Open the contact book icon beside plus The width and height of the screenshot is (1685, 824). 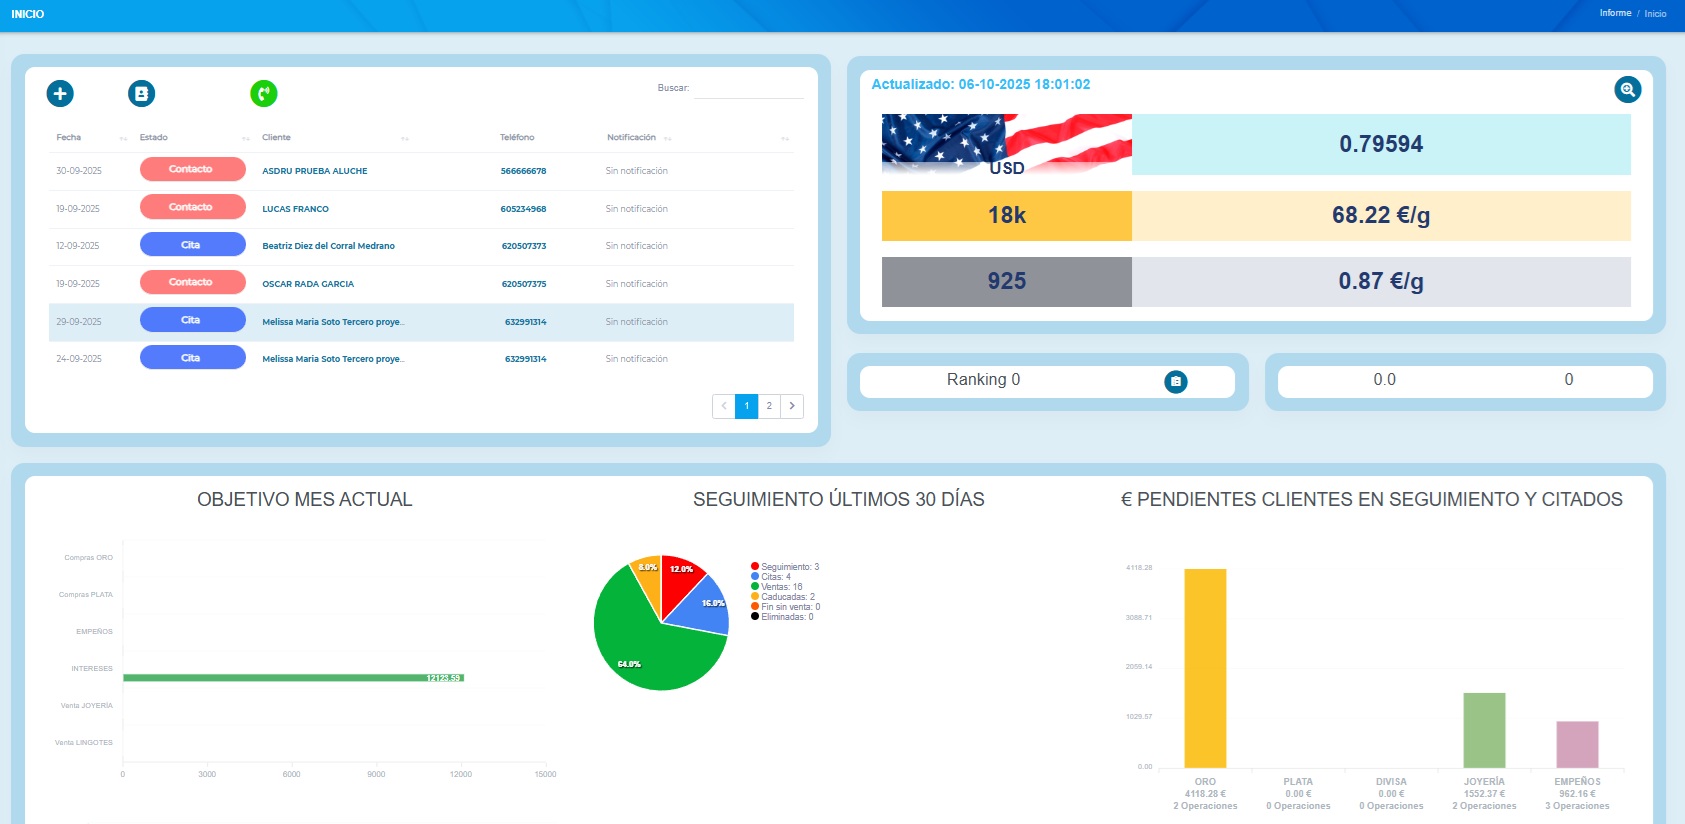[141, 93]
